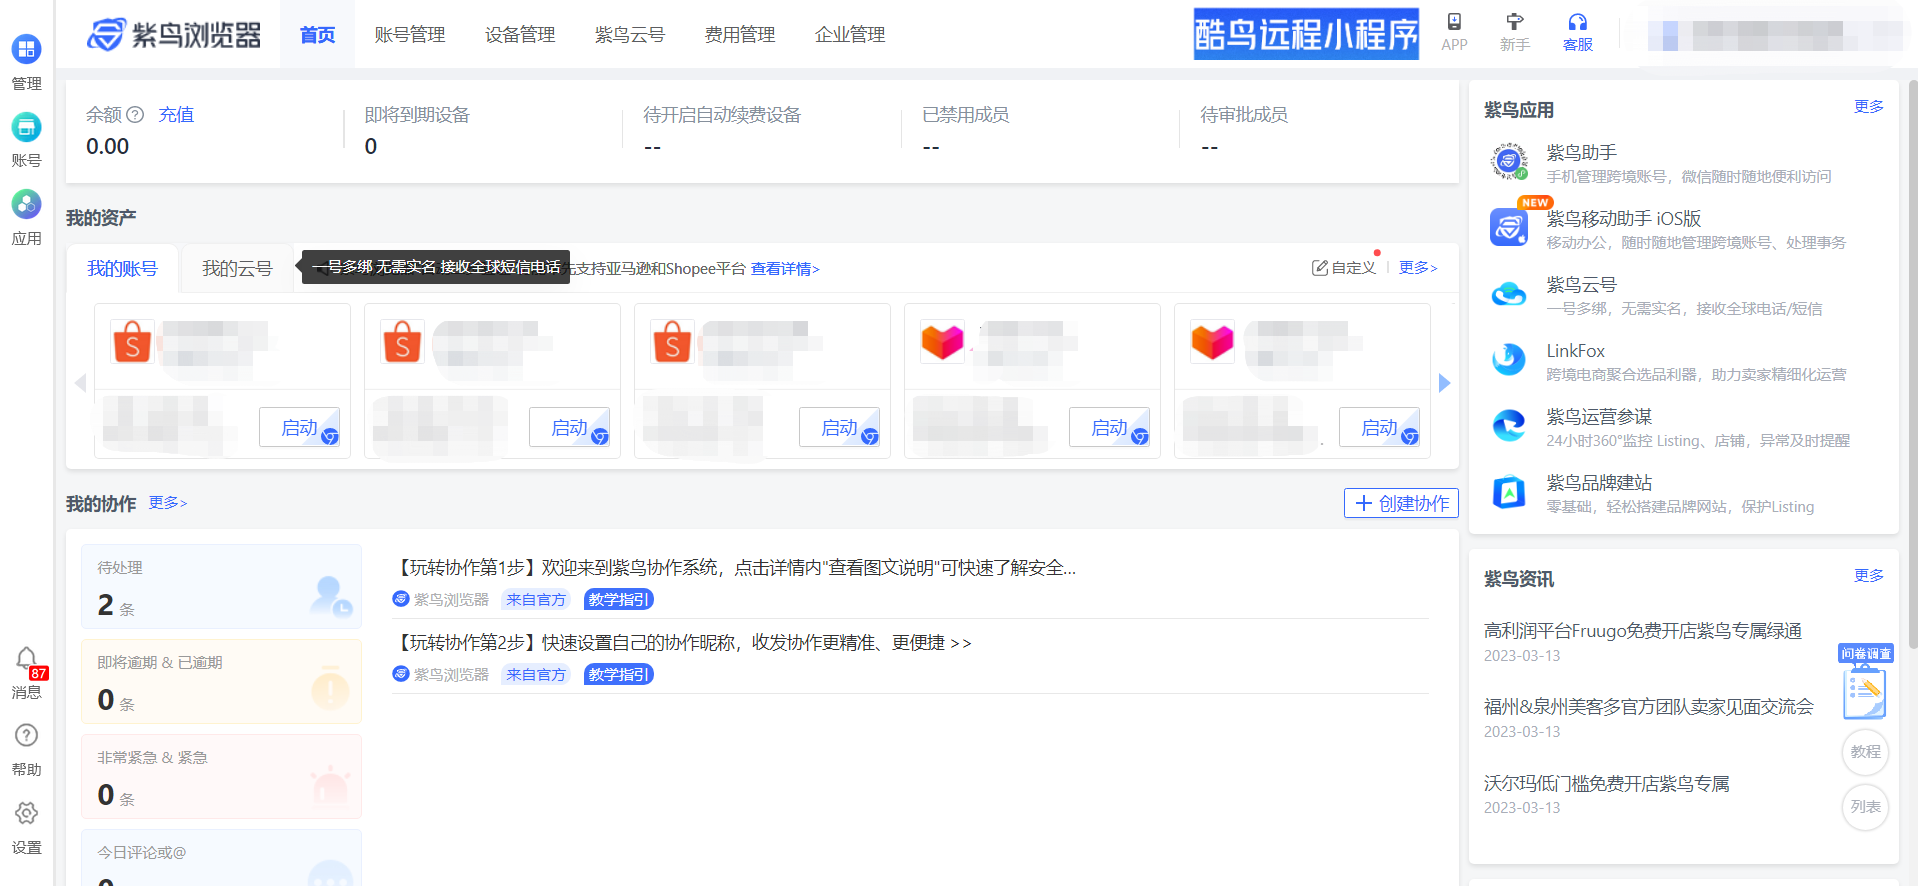The width and height of the screenshot is (1918, 886).
Task: Click the 充值 recharge link
Action: (176, 115)
